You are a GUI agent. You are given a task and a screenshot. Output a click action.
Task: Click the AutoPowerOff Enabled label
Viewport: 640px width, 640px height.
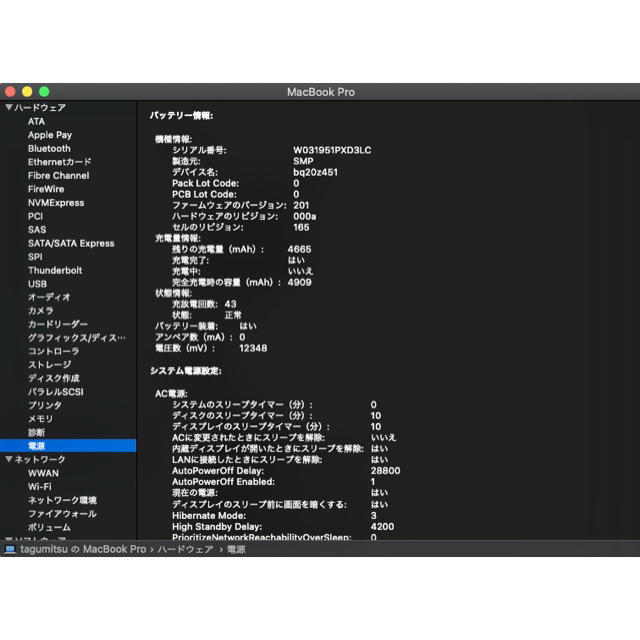click(x=223, y=482)
